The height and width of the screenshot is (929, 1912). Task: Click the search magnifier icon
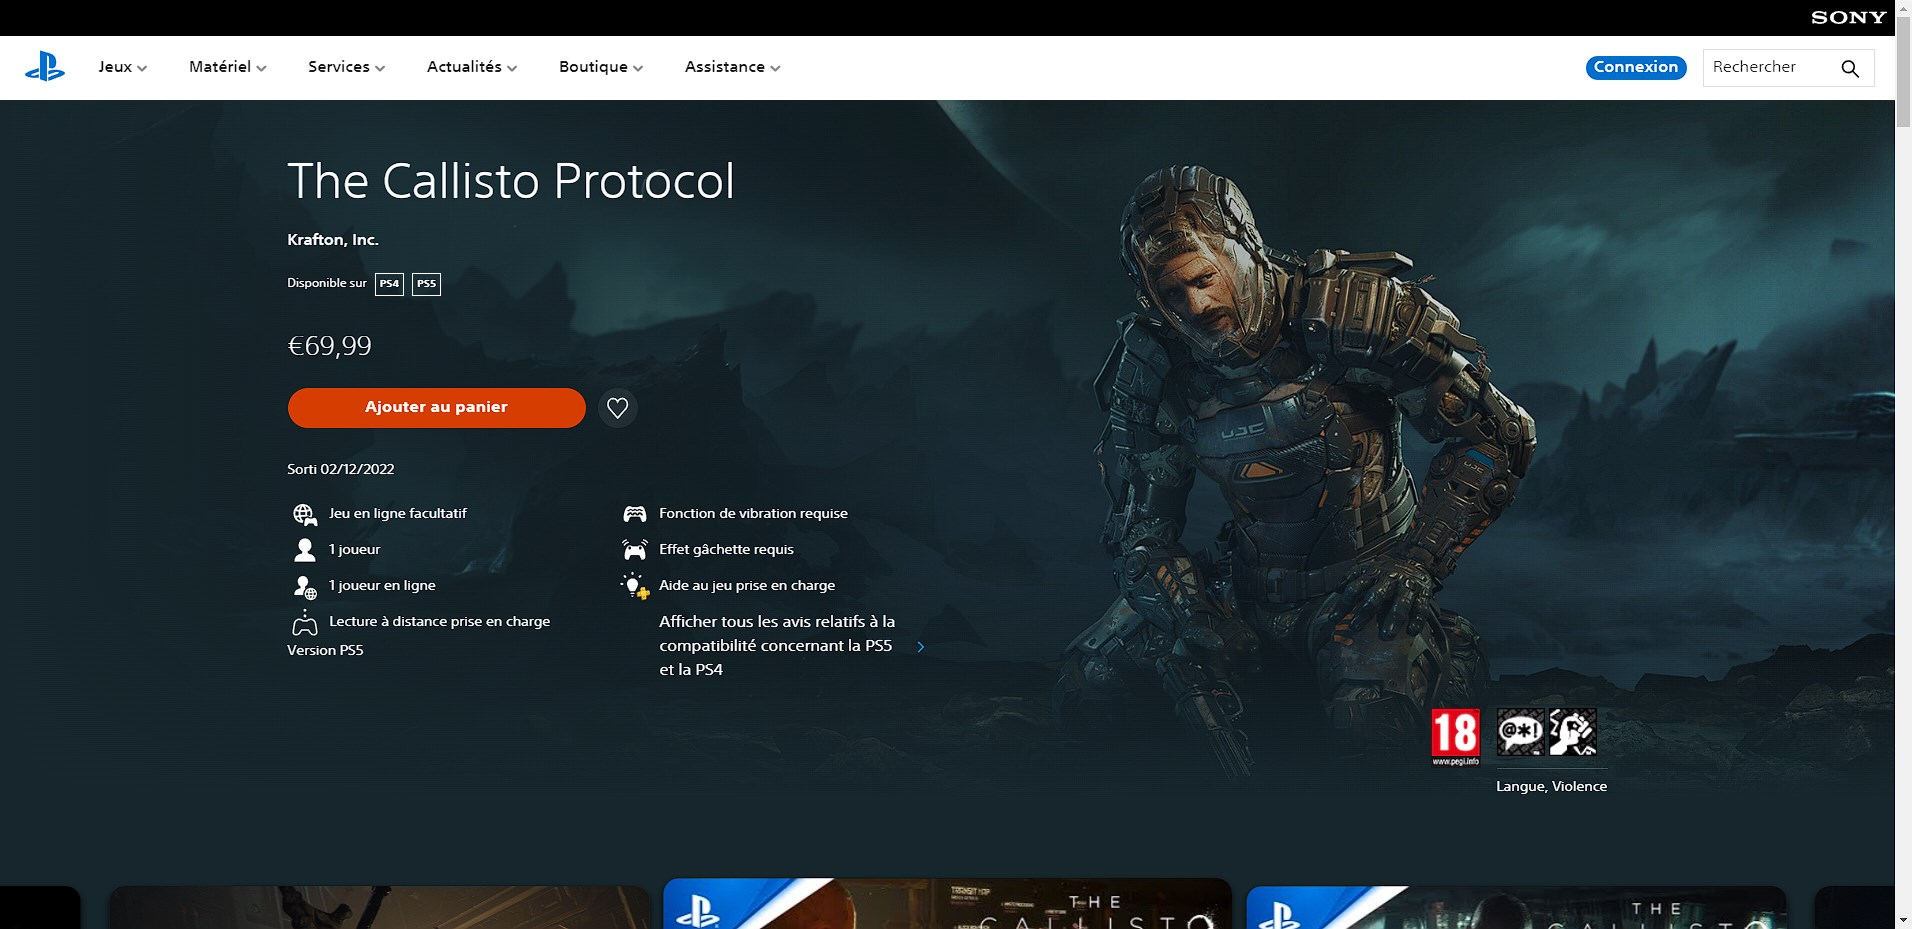coord(1851,67)
